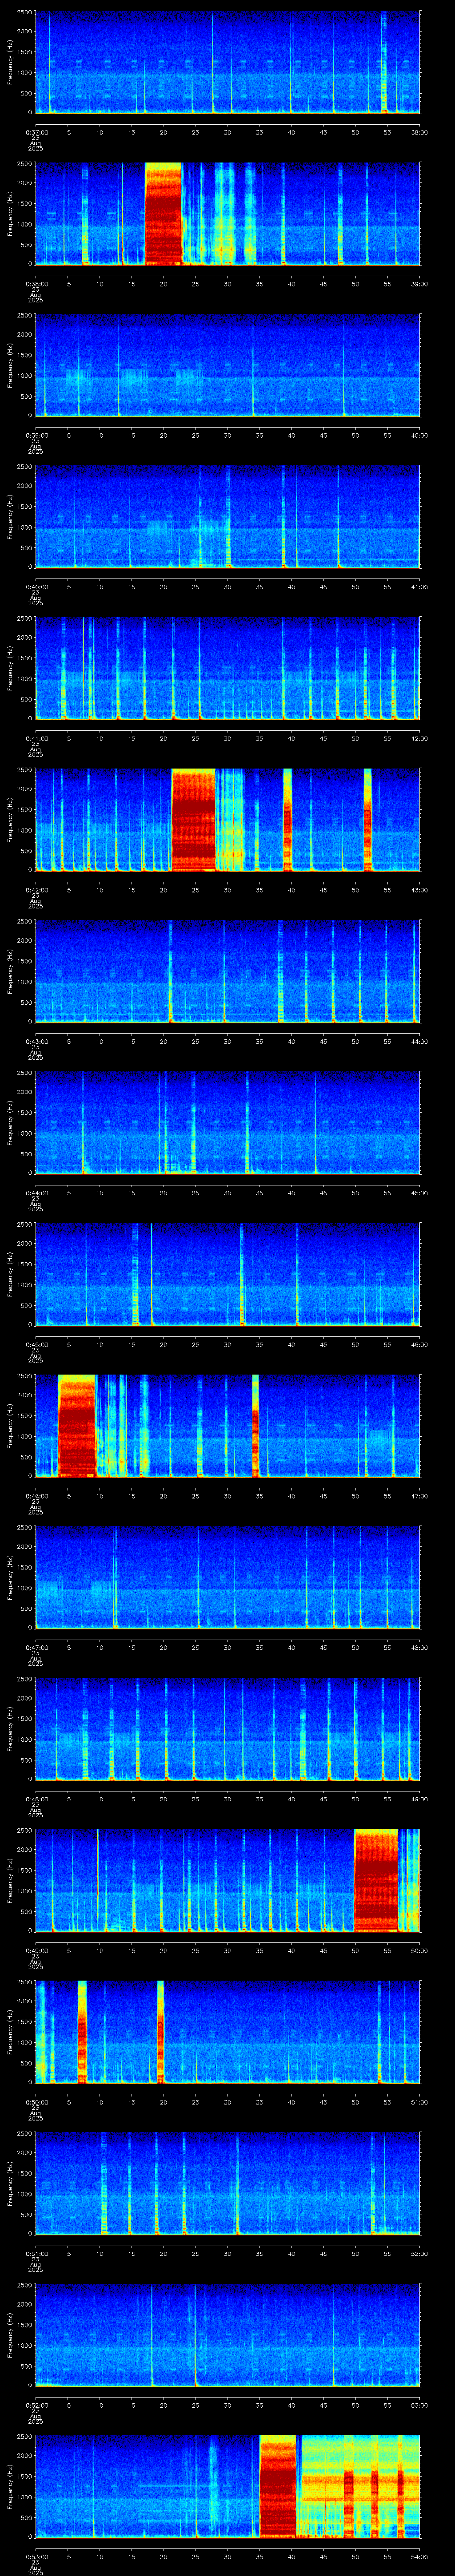Click the 38:00 end label of the 0:37:00 spectrogram
Viewport: 455px width, 2576px height.
[x=419, y=132]
